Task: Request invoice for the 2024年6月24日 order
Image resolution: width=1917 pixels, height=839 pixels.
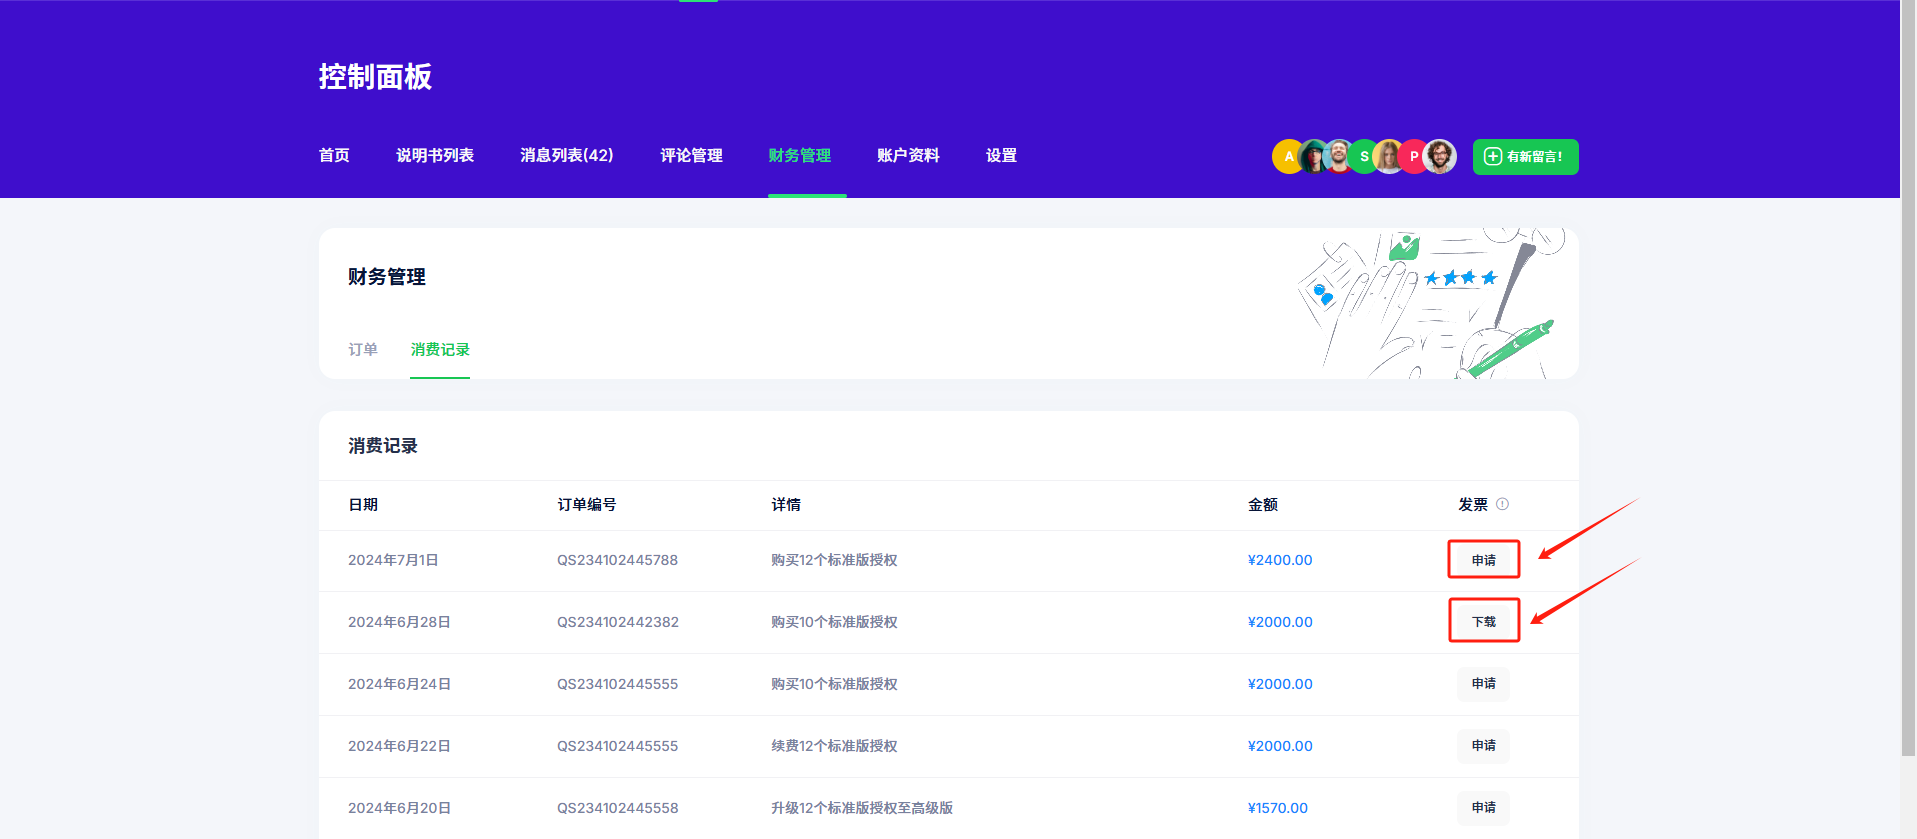Action: [1483, 684]
